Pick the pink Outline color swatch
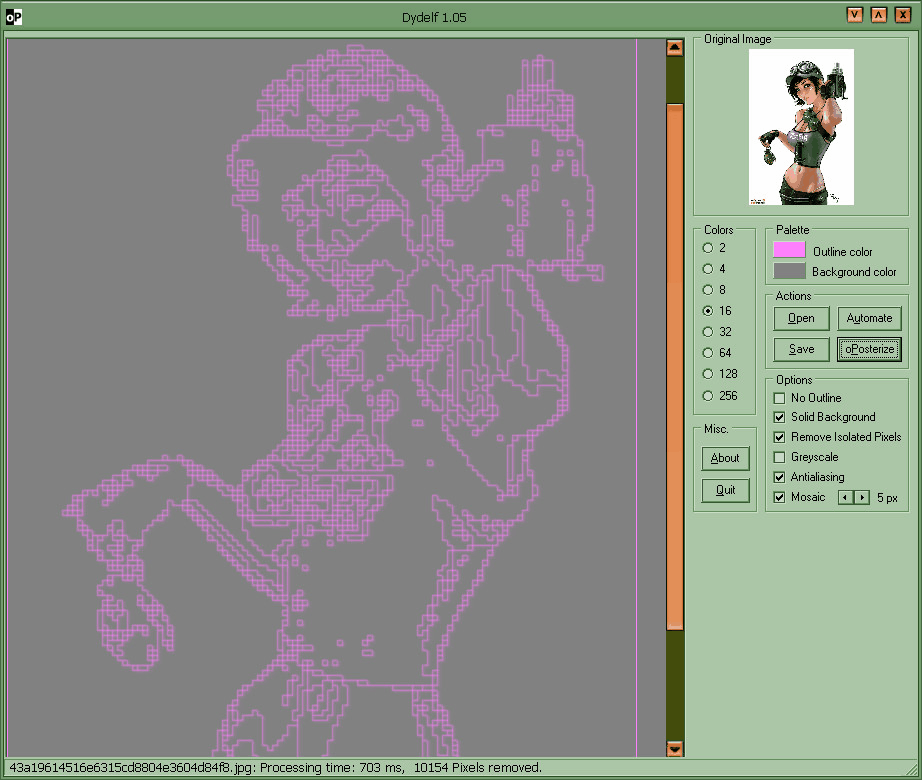Image resolution: width=922 pixels, height=780 pixels. pyautogui.click(x=789, y=250)
